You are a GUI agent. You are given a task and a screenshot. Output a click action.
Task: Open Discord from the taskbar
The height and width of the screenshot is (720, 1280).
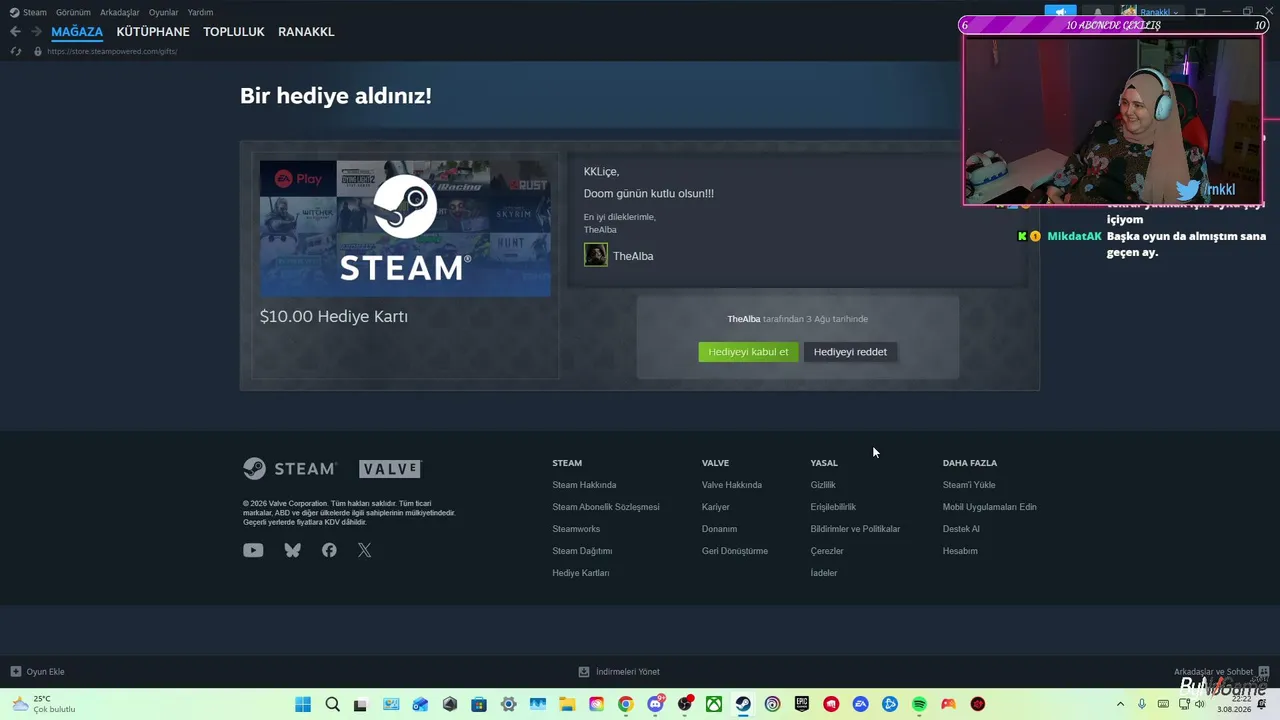coord(655,704)
